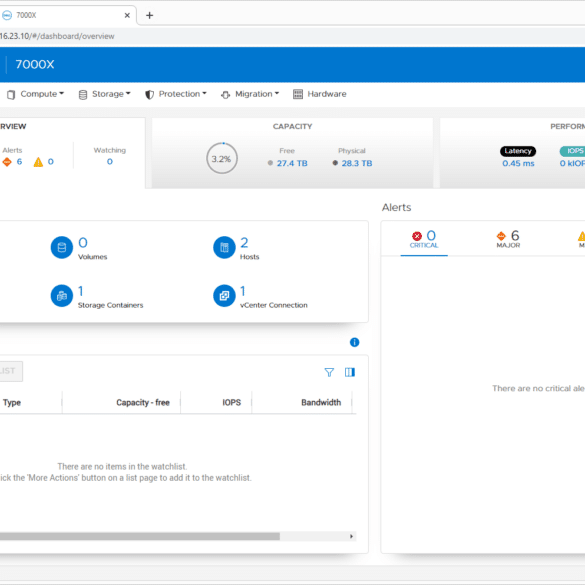This screenshot has height=585, width=585.
Task: Click the Protection shield icon
Action: (x=149, y=95)
